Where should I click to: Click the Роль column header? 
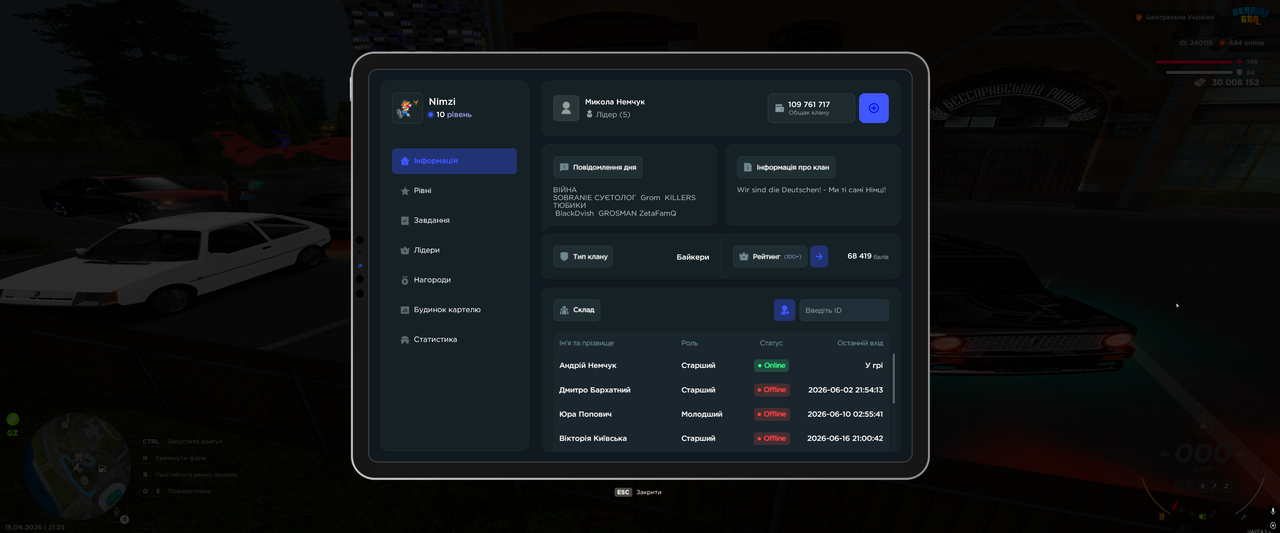point(690,343)
